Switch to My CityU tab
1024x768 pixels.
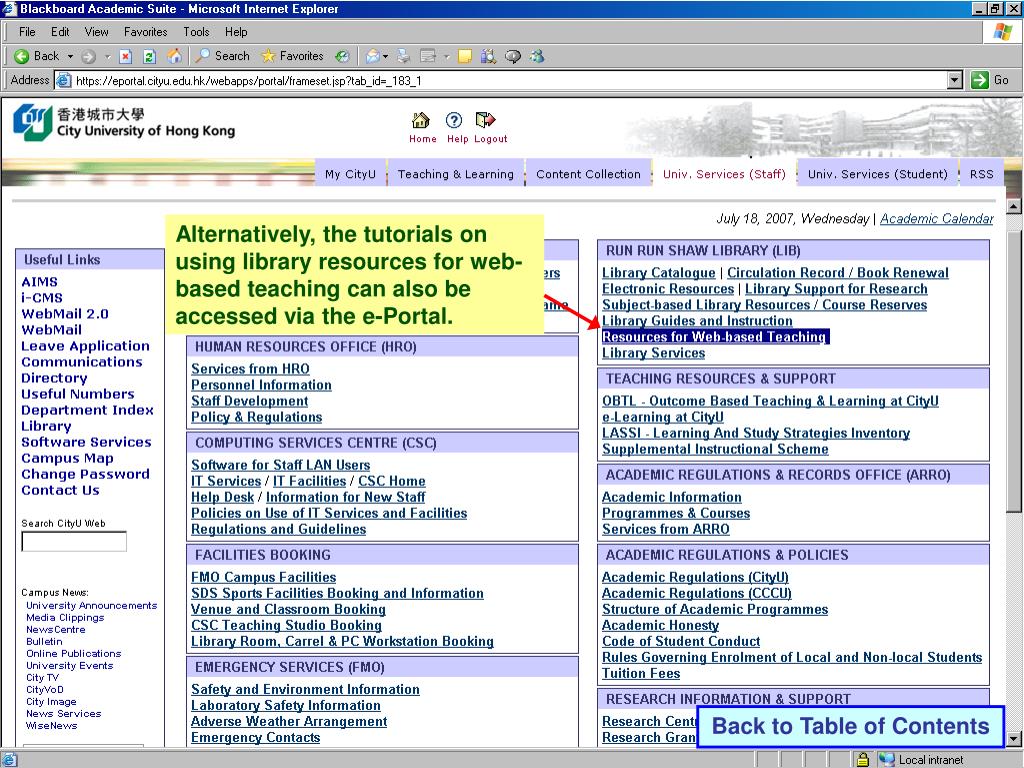click(x=351, y=174)
